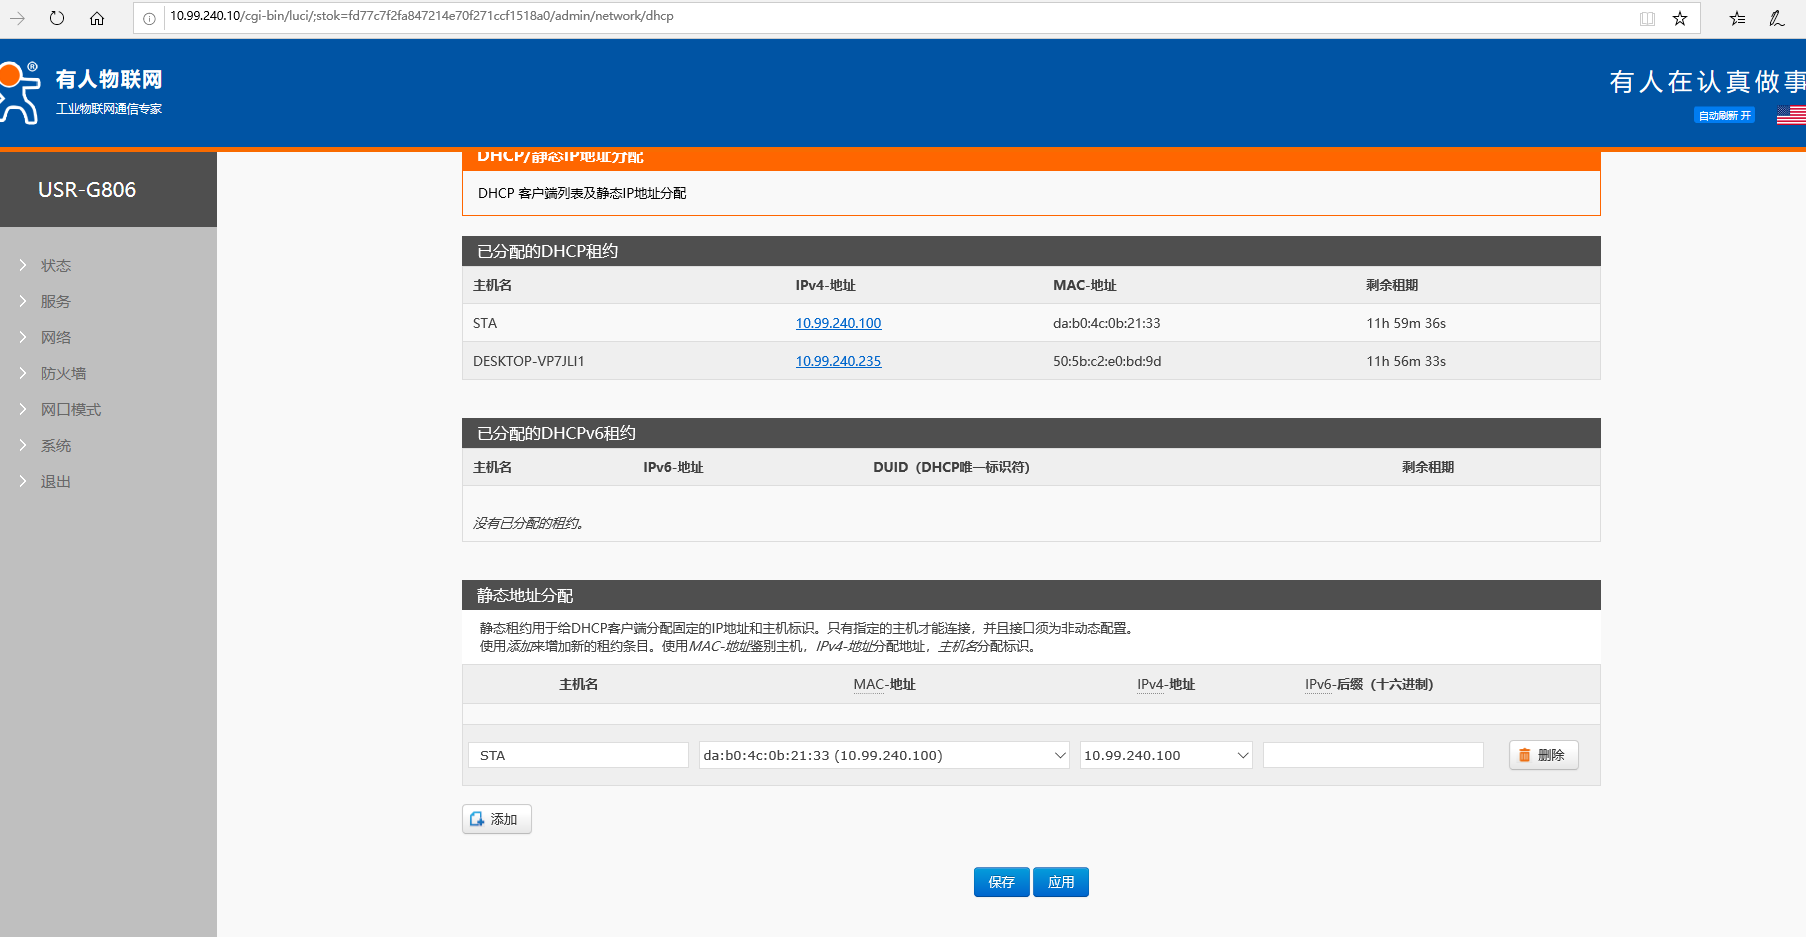
Task: Click the site info icon beside URL
Action: tap(149, 18)
